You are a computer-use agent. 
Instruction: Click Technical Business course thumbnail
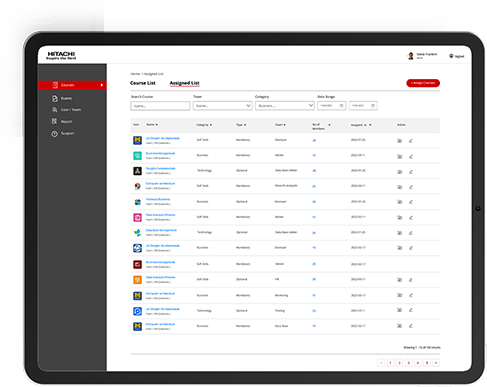point(137,202)
